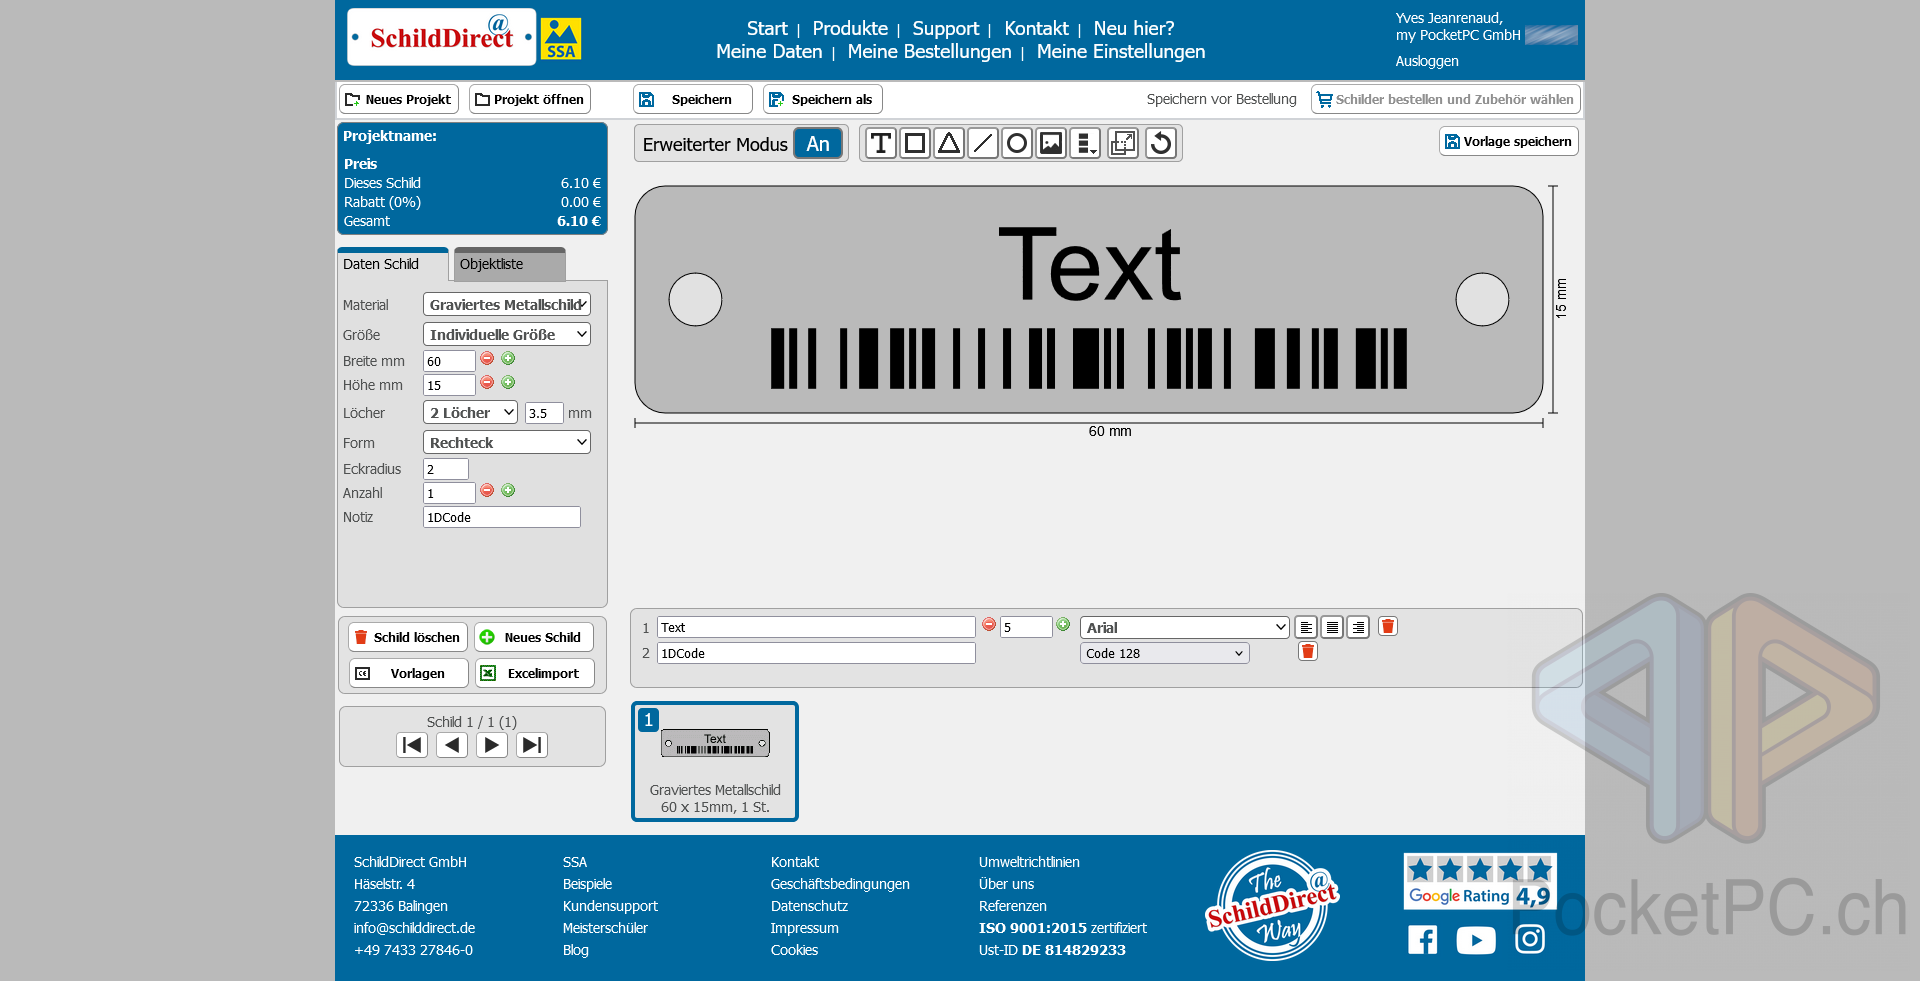Click Neues Projekt button

coord(399,99)
